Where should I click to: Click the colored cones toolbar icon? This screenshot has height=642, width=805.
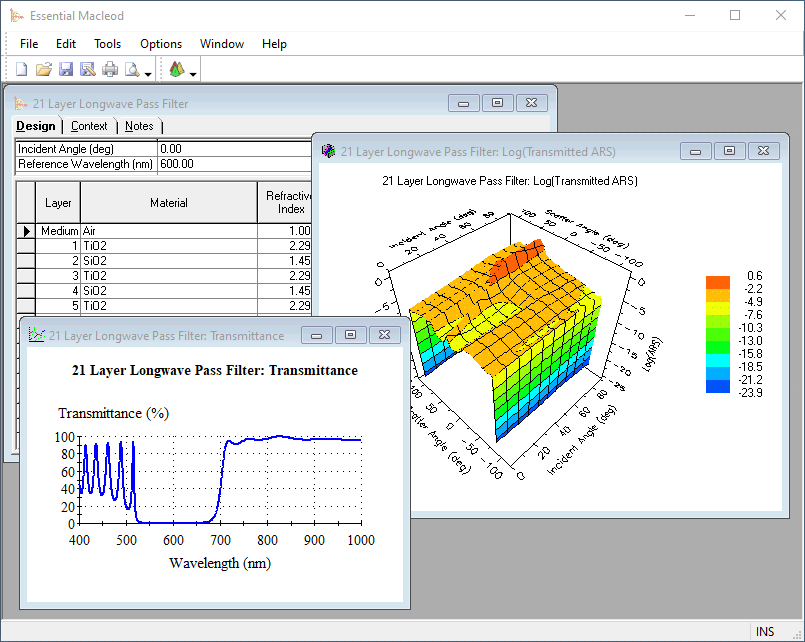[176, 69]
